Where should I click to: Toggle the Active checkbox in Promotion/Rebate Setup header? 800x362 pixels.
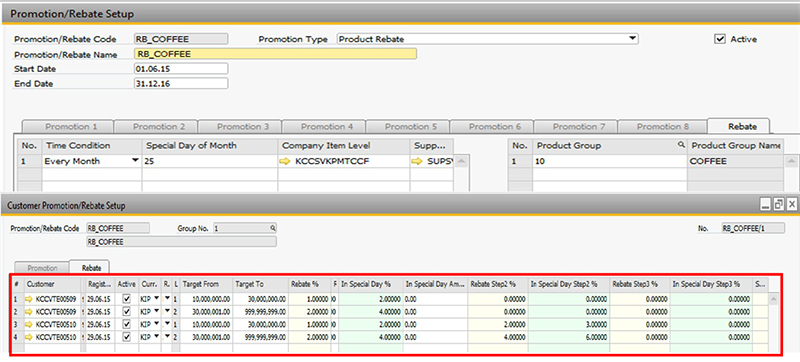tap(720, 39)
